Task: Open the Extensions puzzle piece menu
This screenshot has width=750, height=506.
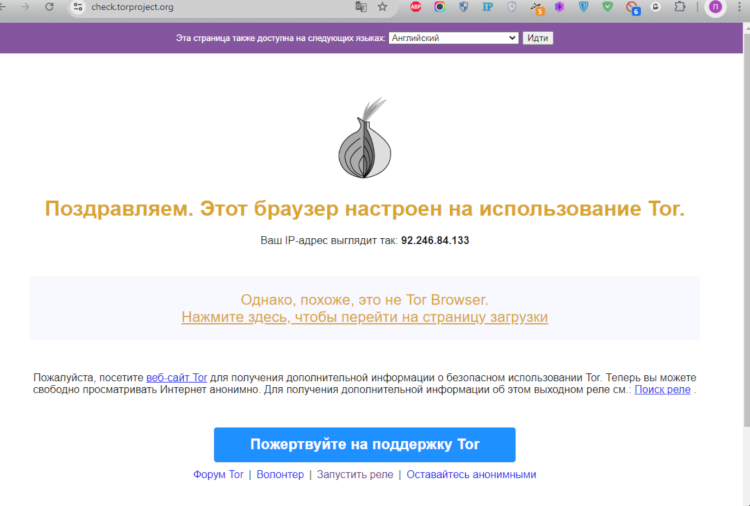Action: tap(681, 7)
